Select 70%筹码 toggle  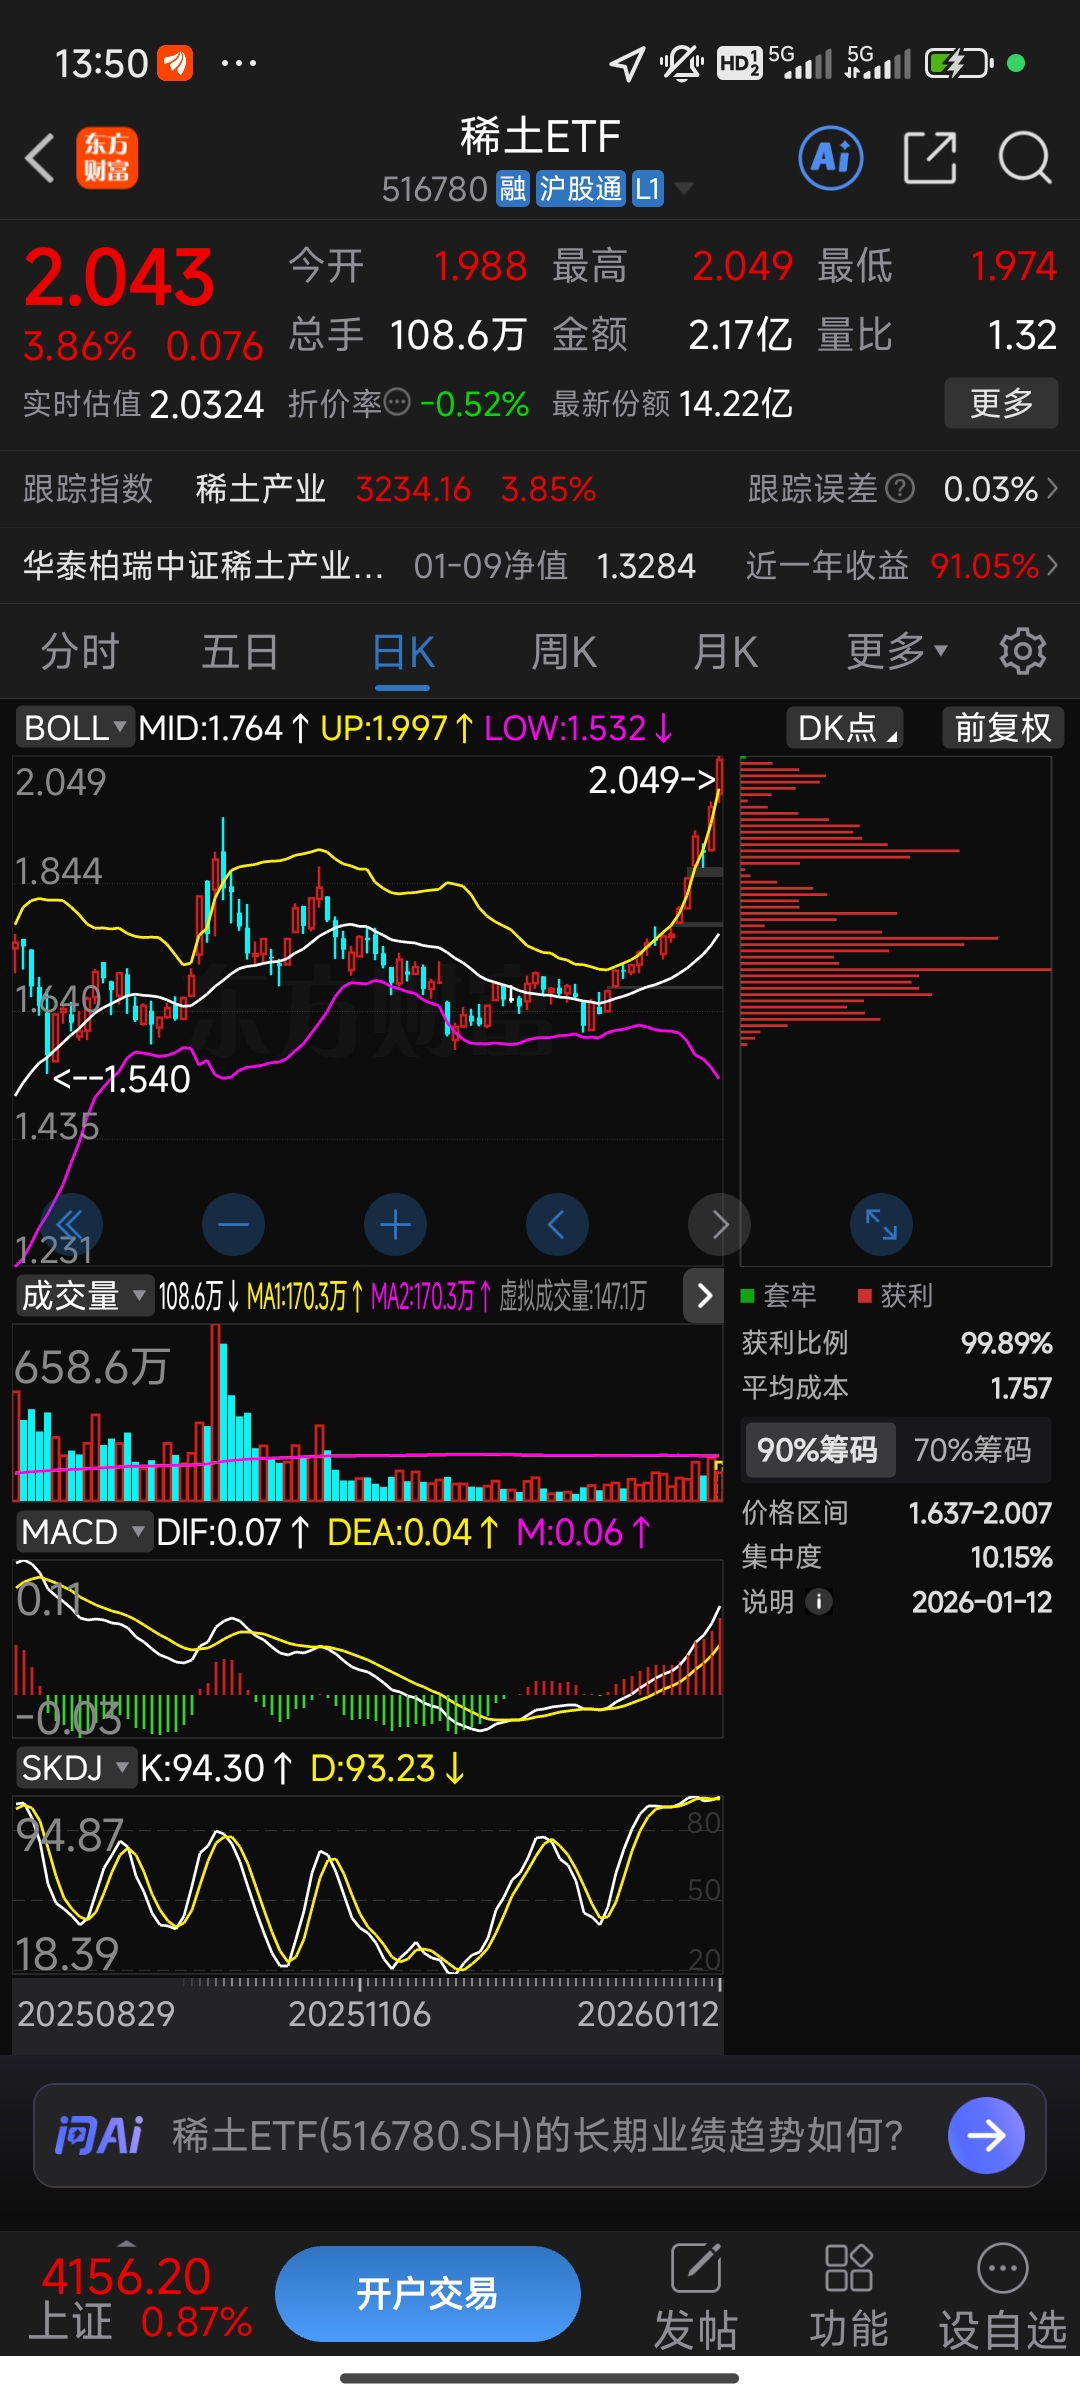coord(972,1450)
